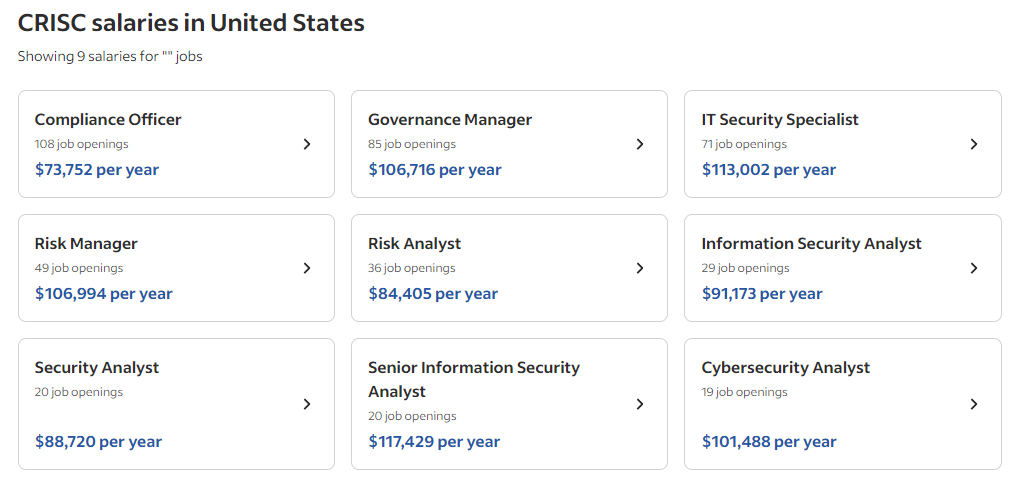Click the Security Analyst chevron
The image size is (1019, 495).
307,404
